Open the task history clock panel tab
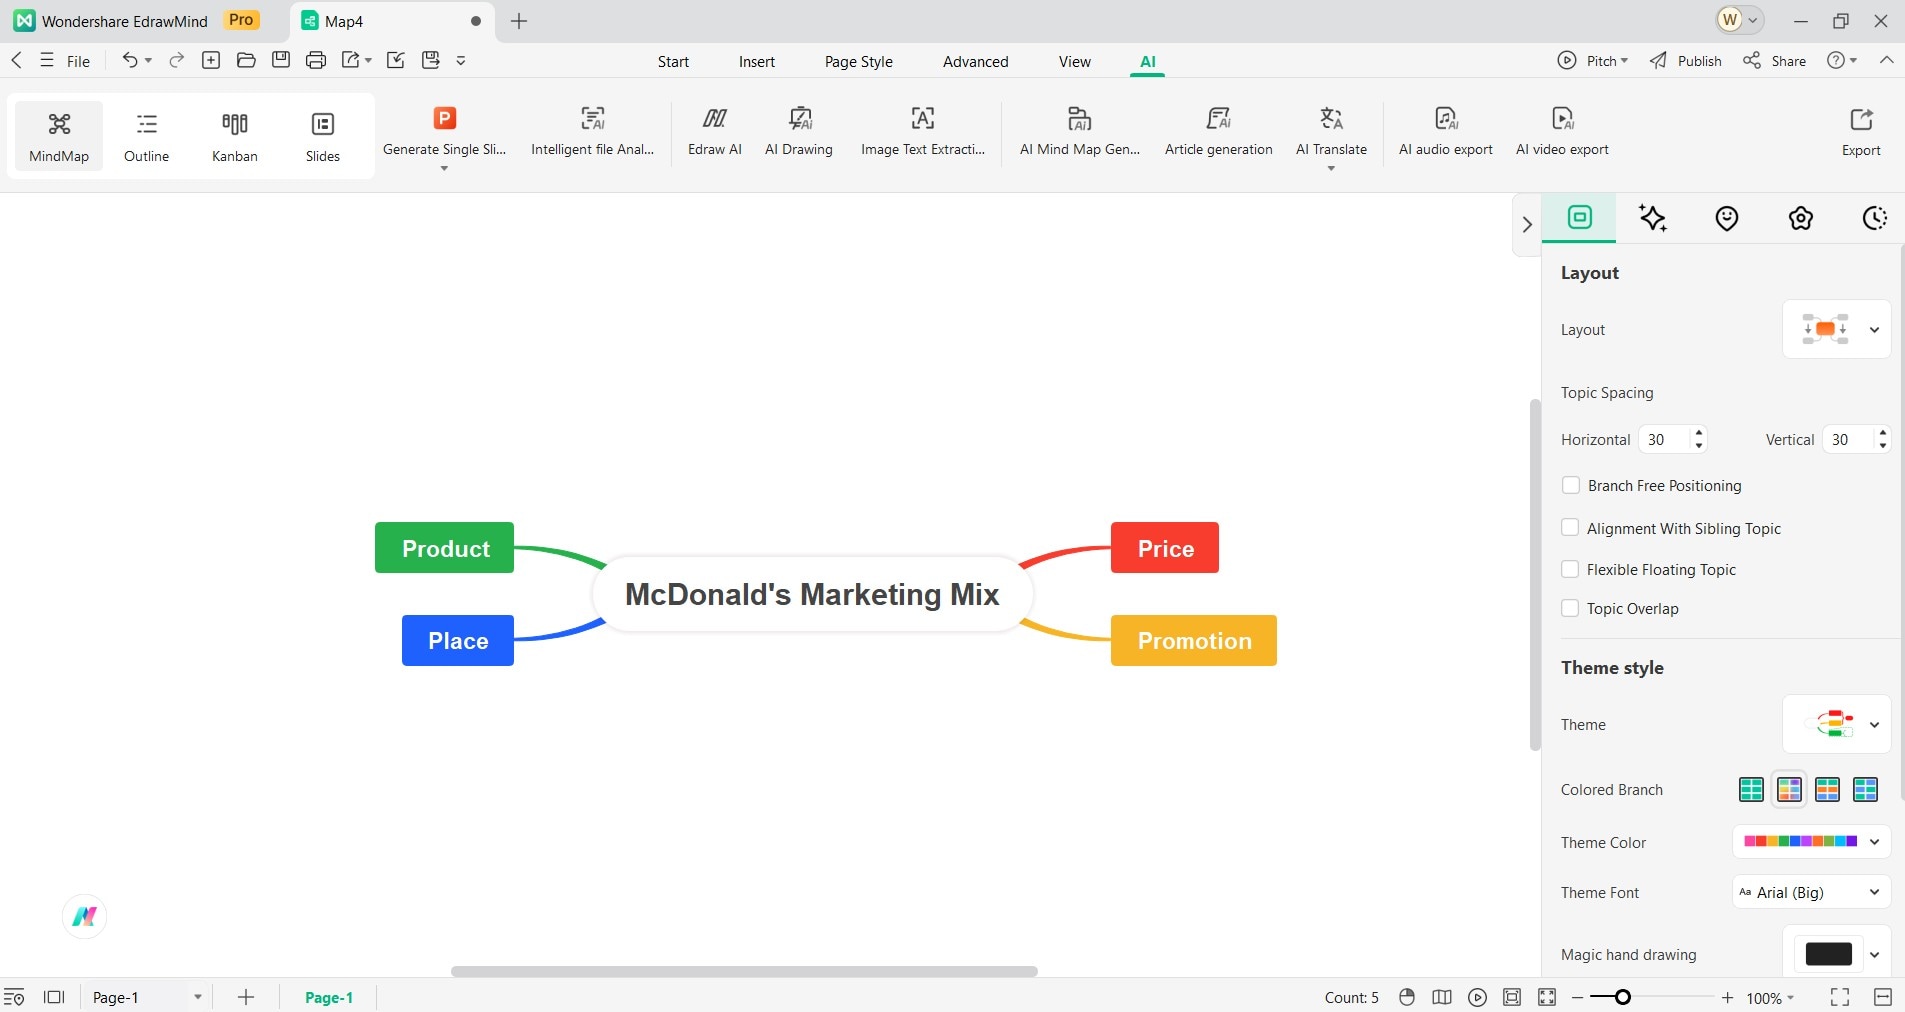This screenshot has width=1905, height=1012. coord(1875,218)
